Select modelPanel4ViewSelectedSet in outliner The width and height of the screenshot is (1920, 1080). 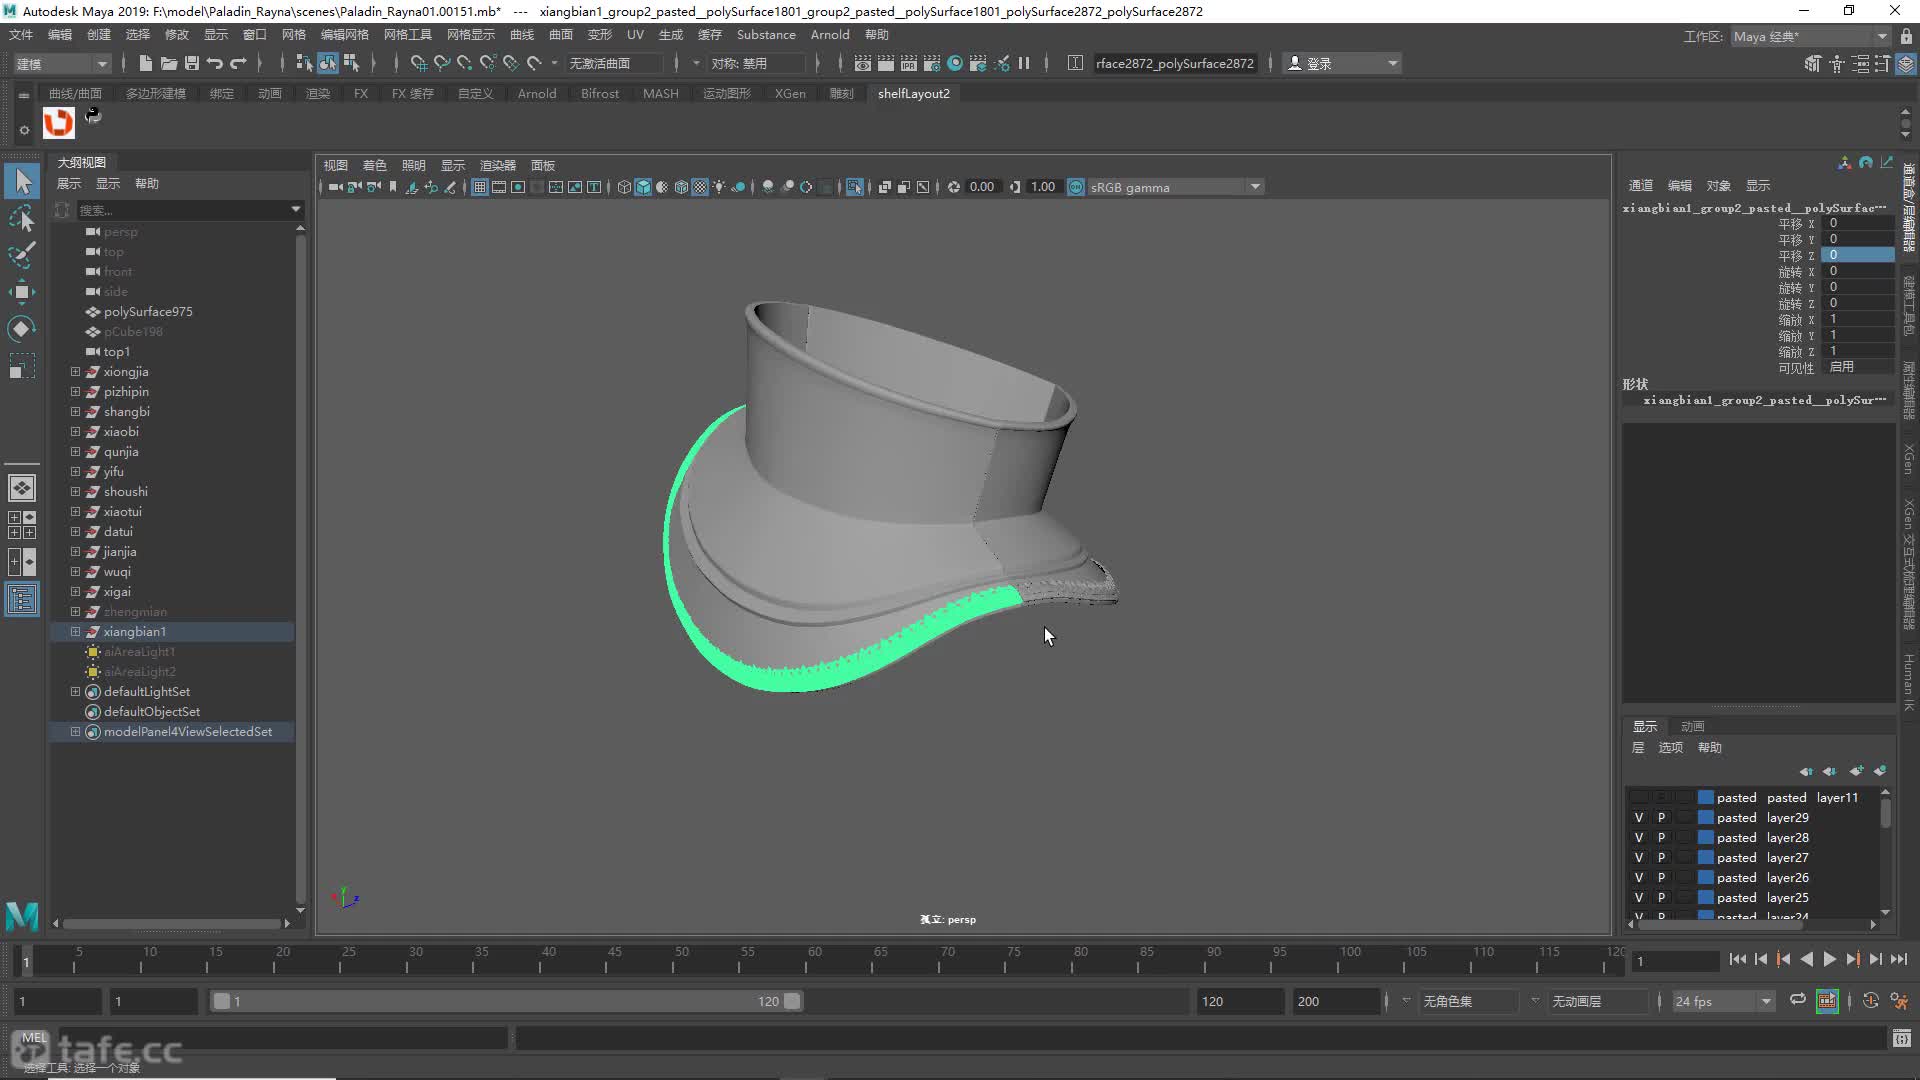pyautogui.click(x=188, y=731)
